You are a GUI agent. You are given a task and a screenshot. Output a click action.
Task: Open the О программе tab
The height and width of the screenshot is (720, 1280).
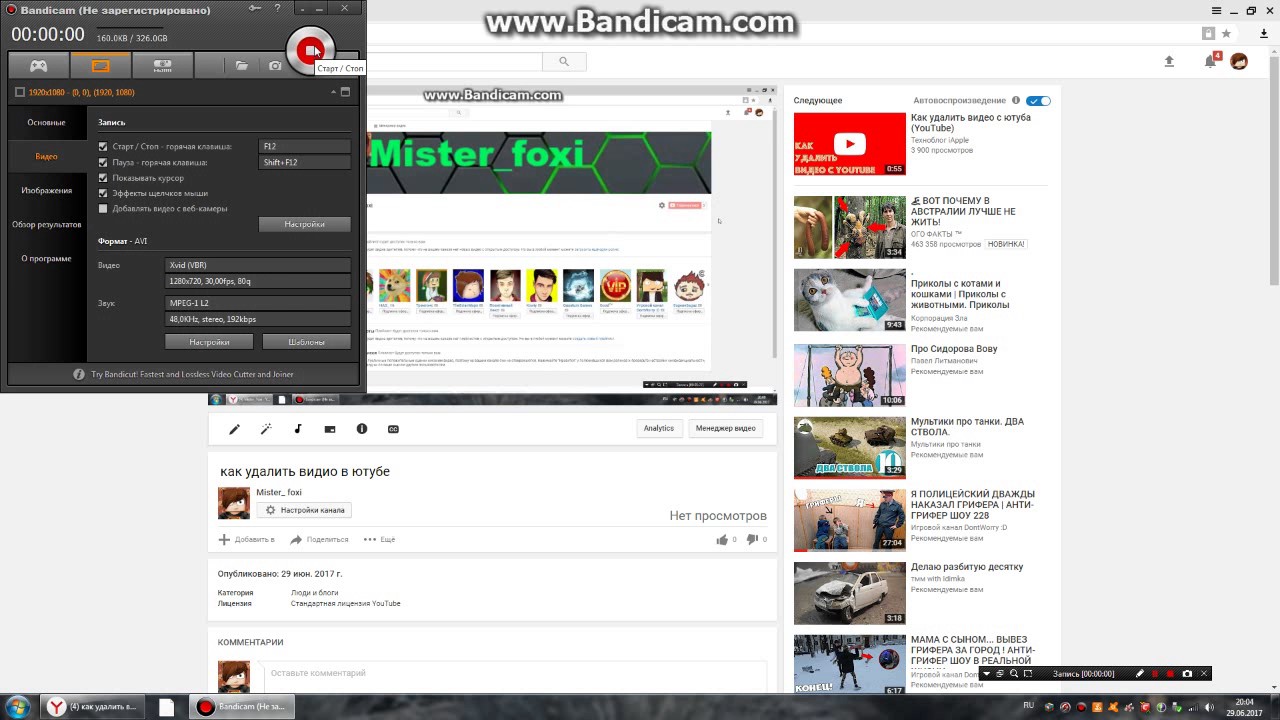46,258
